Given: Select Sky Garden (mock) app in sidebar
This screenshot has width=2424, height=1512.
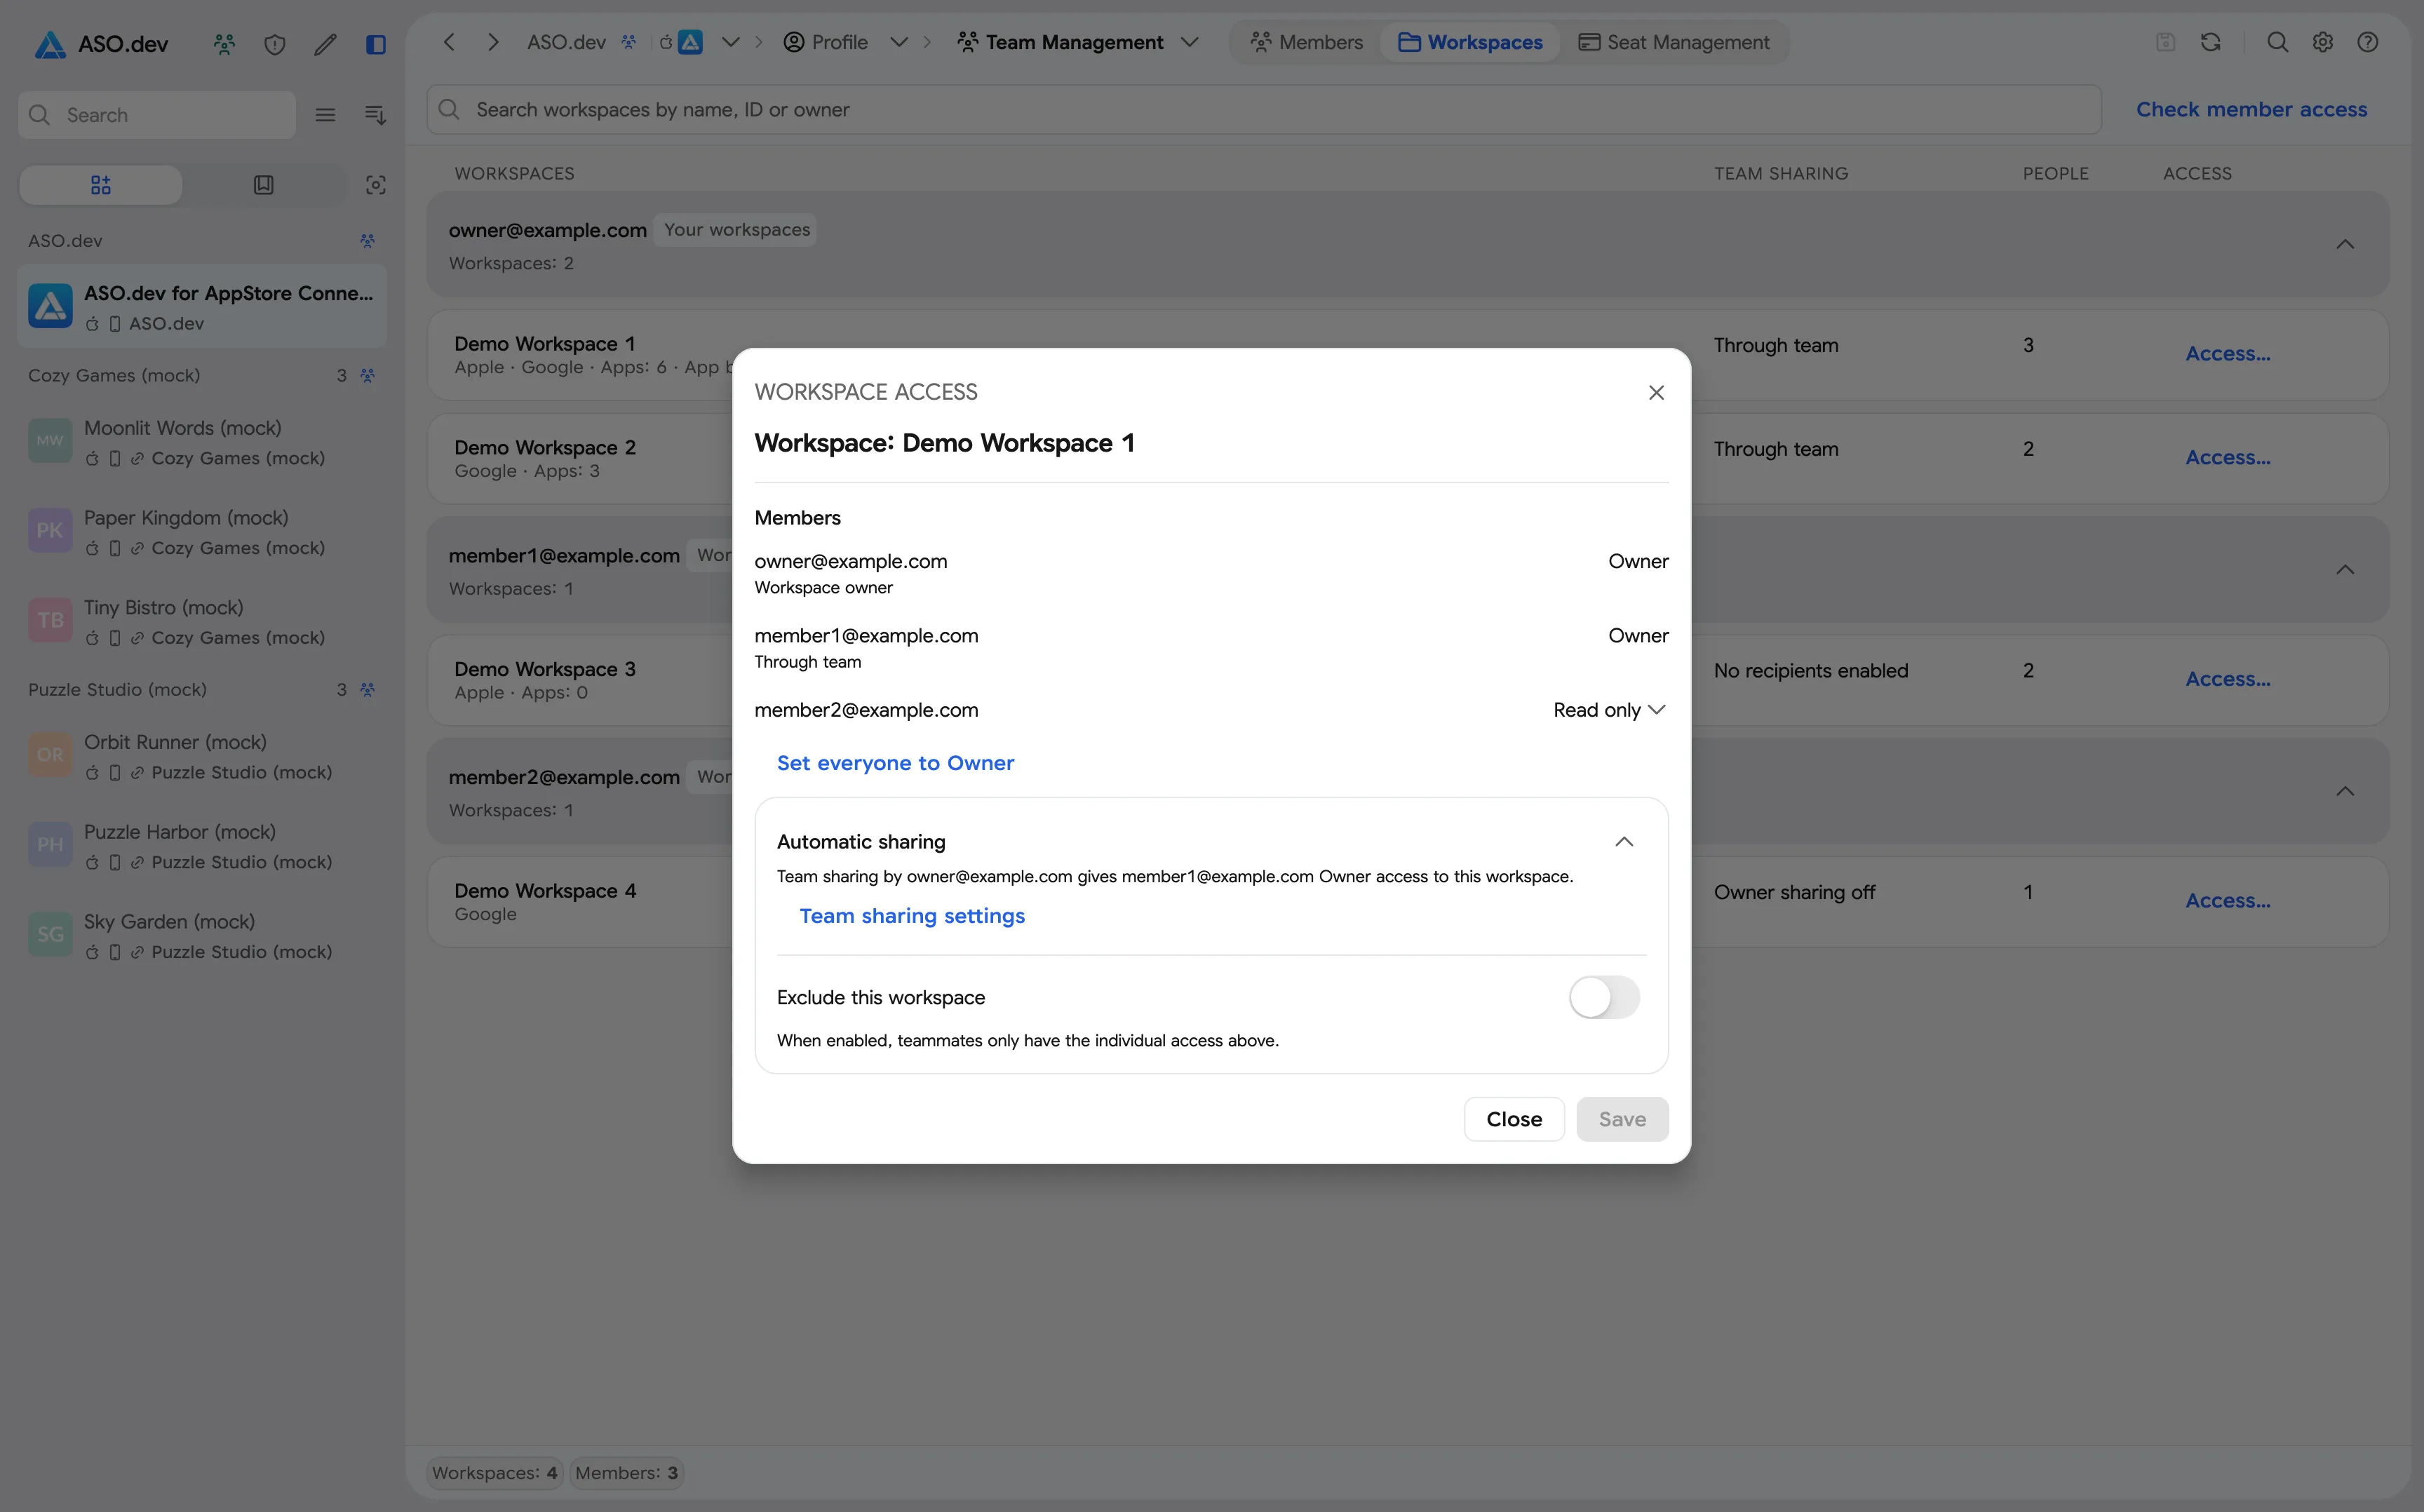Looking at the screenshot, I should 202,936.
